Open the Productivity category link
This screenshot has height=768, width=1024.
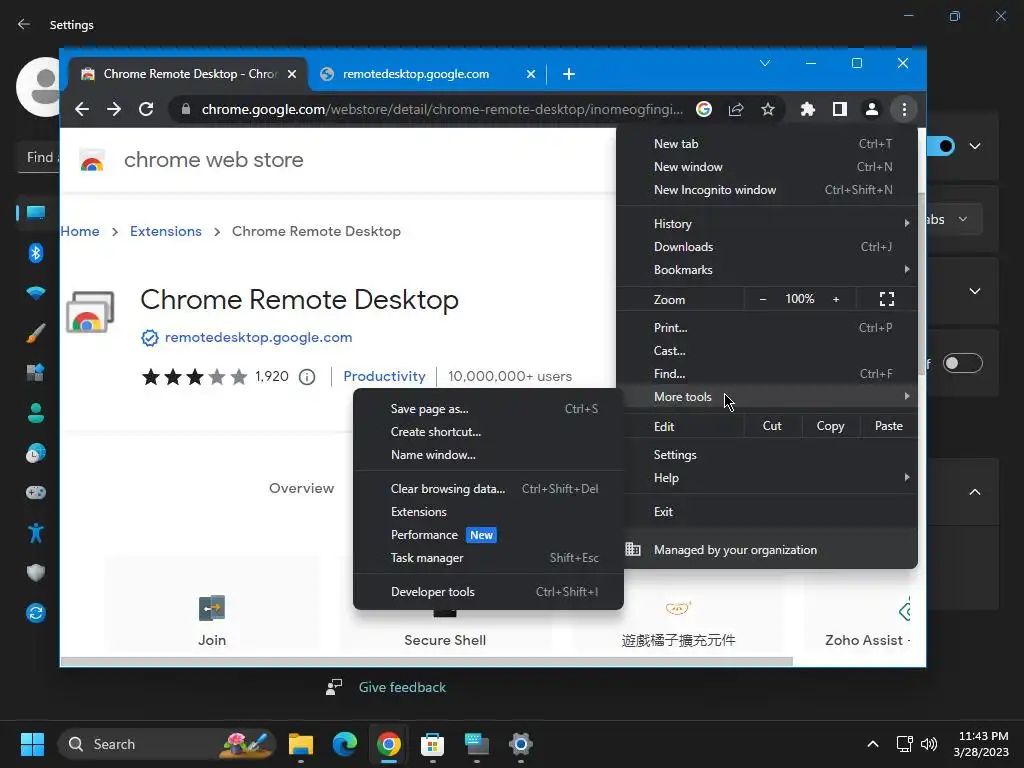[x=384, y=377]
